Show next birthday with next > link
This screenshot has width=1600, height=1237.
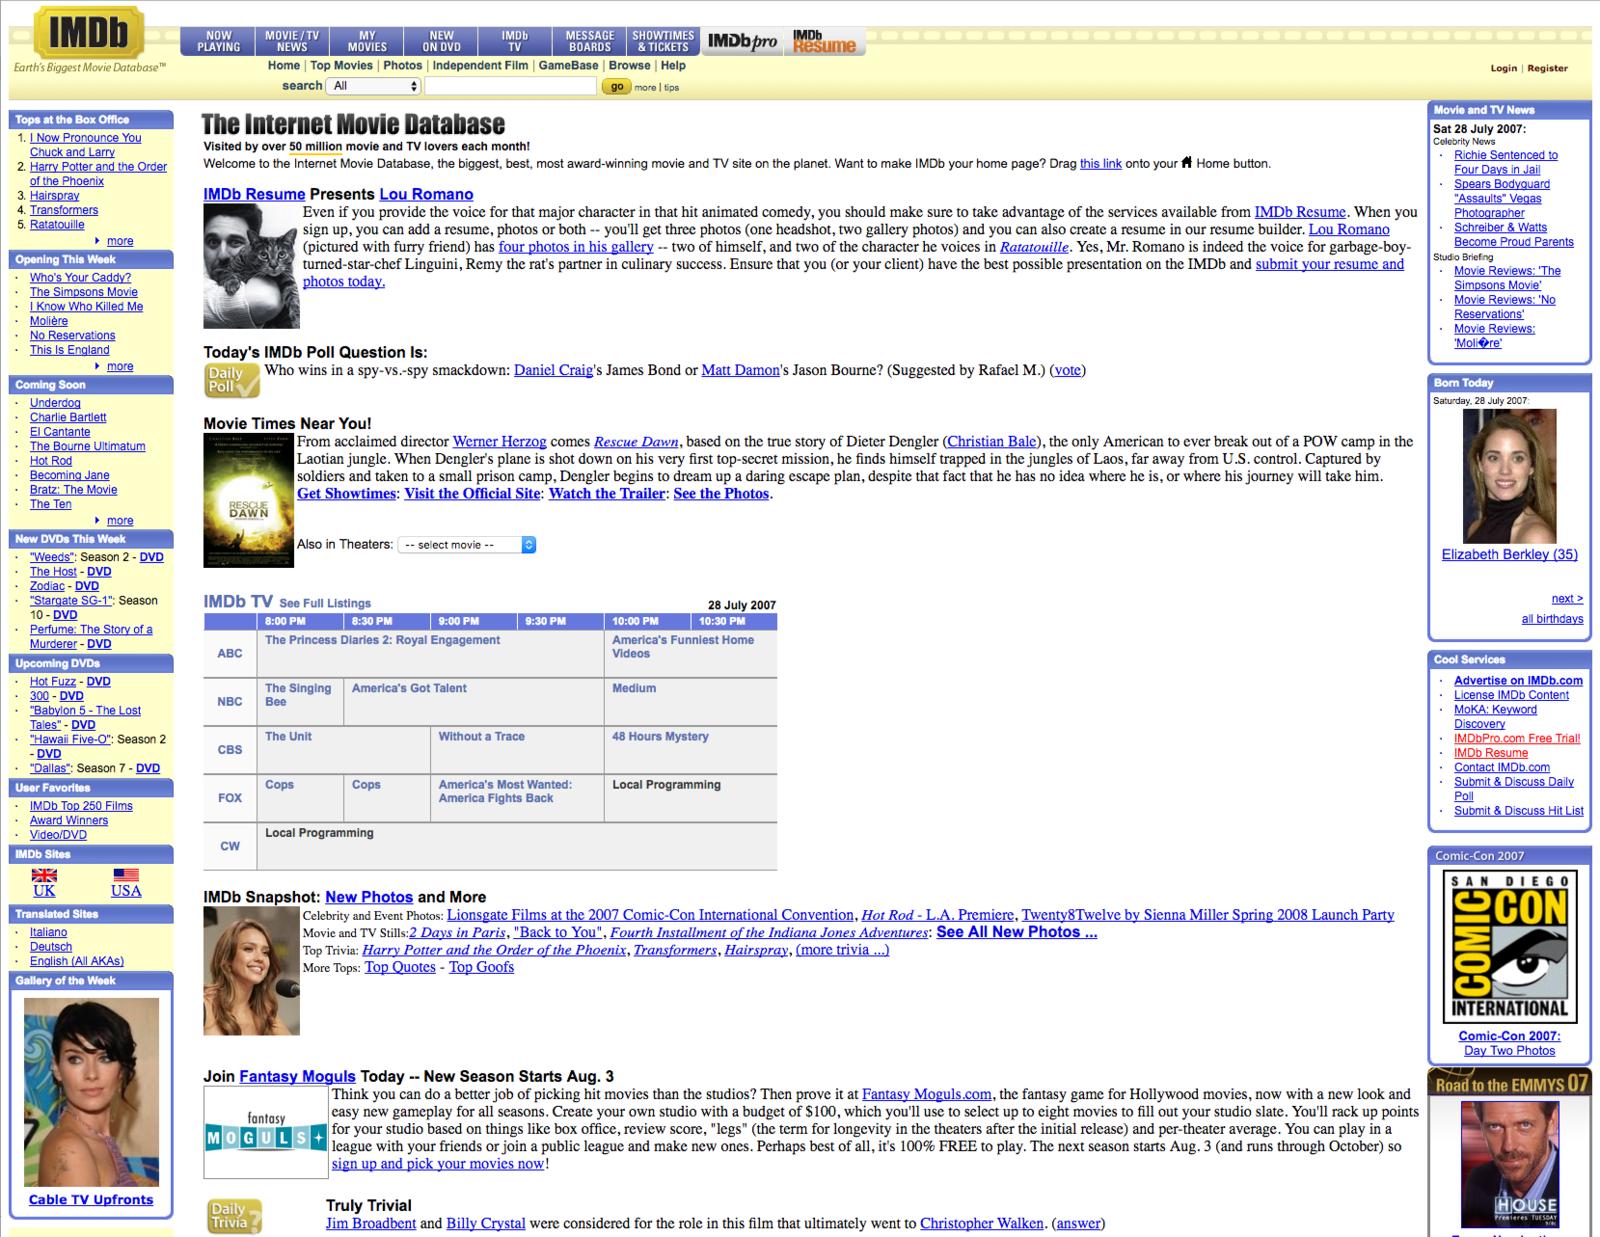click(x=1567, y=598)
